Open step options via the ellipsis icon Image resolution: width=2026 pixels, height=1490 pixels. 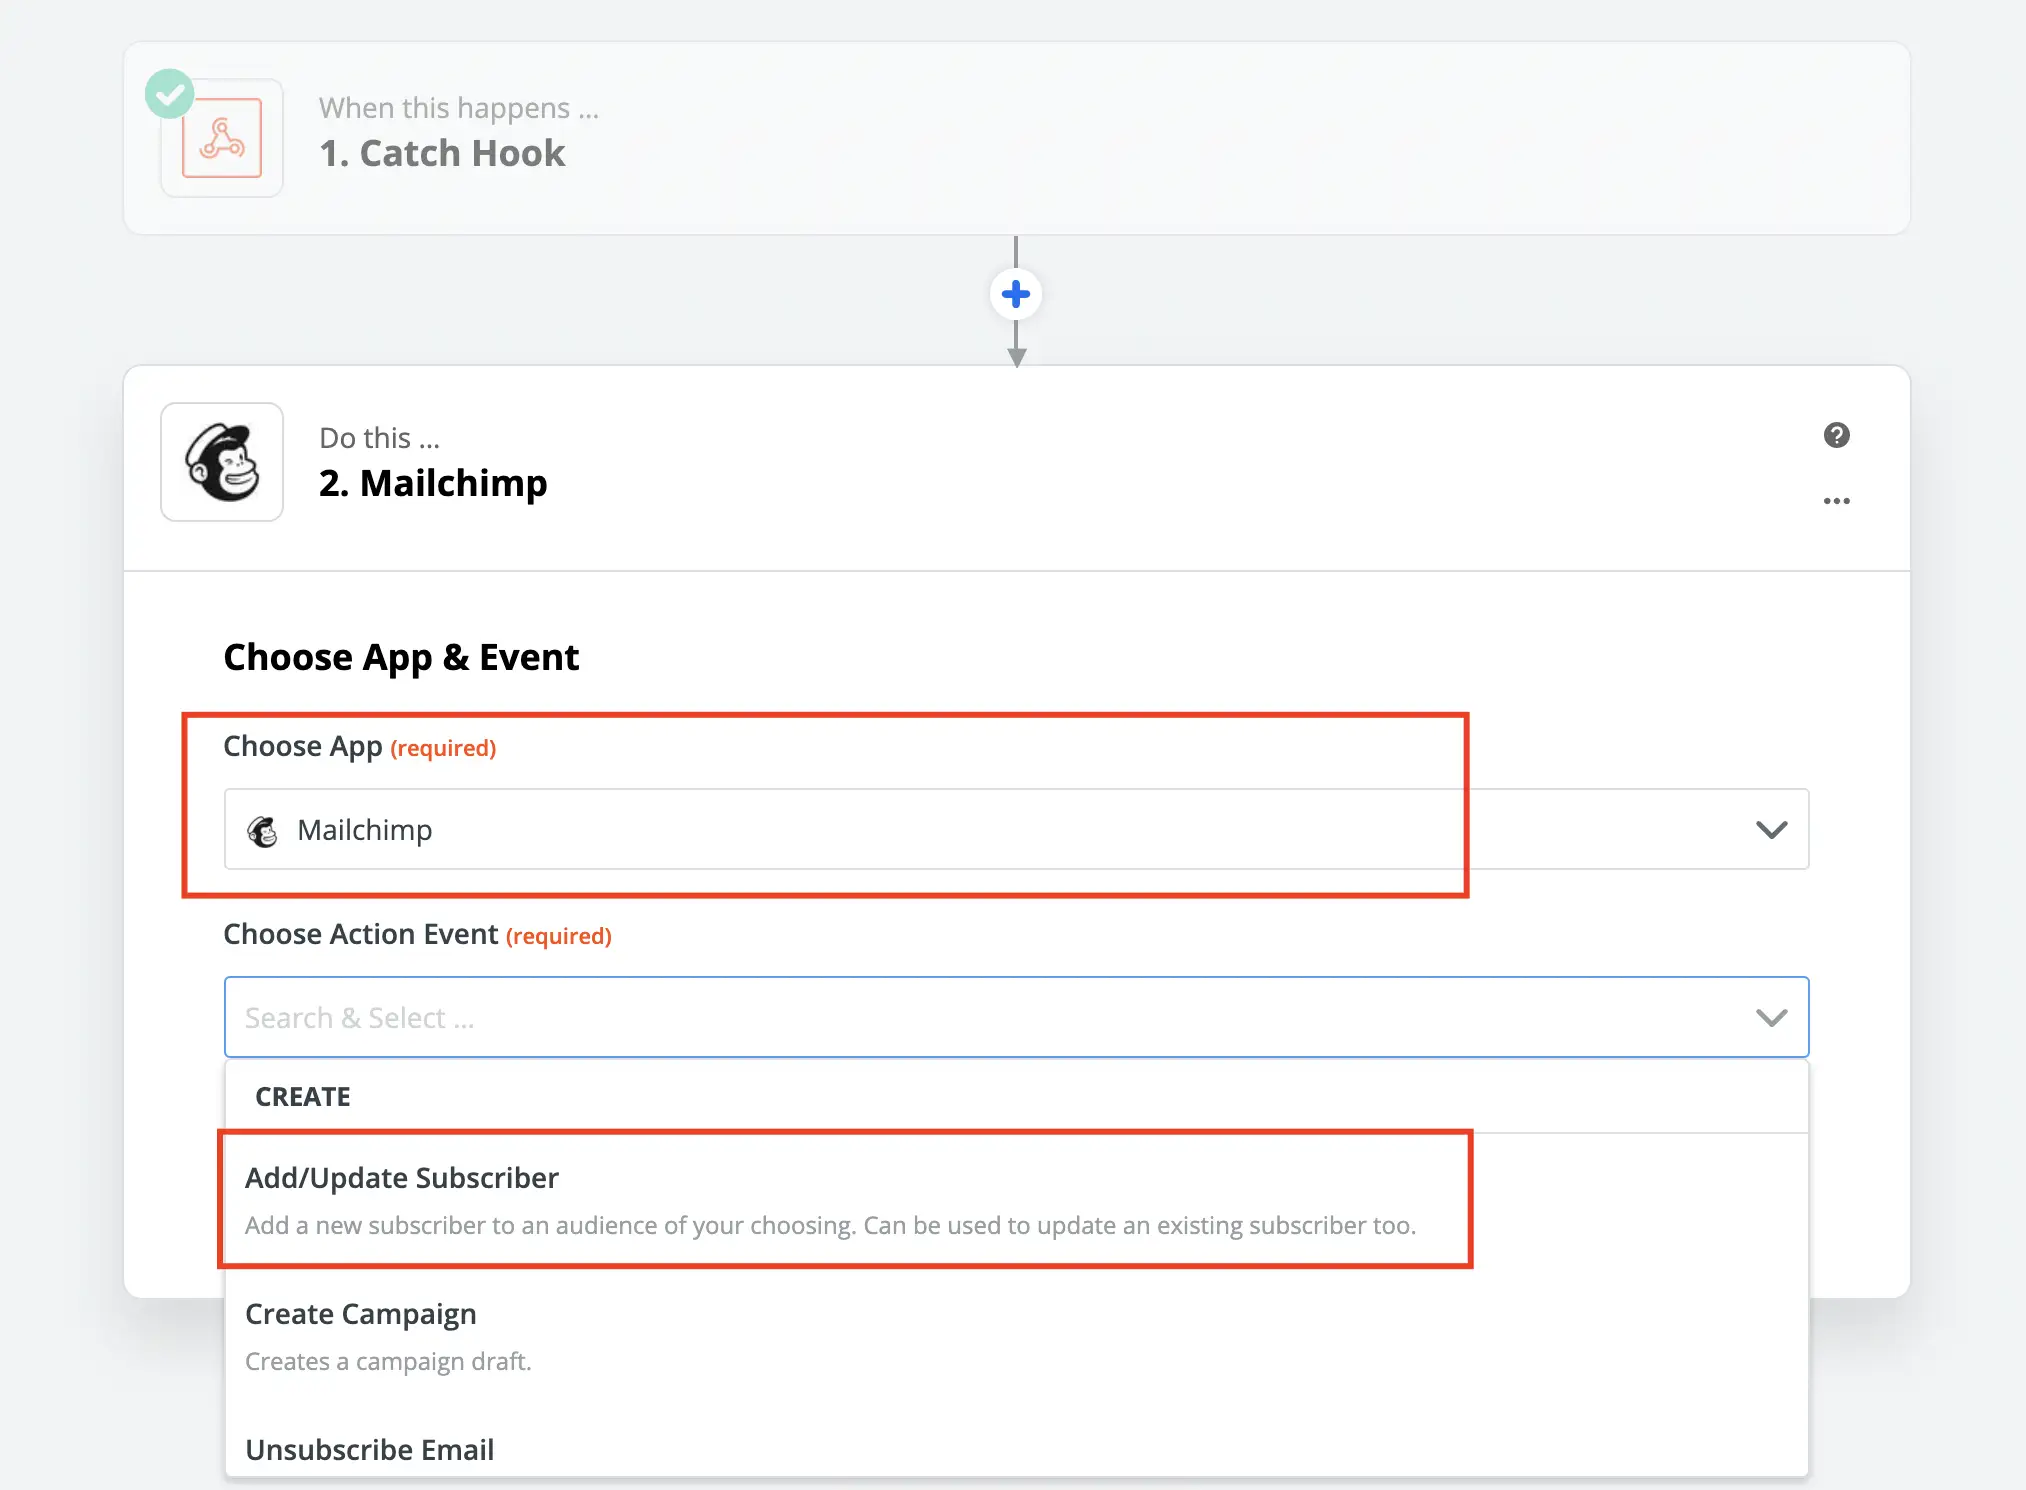[1837, 501]
